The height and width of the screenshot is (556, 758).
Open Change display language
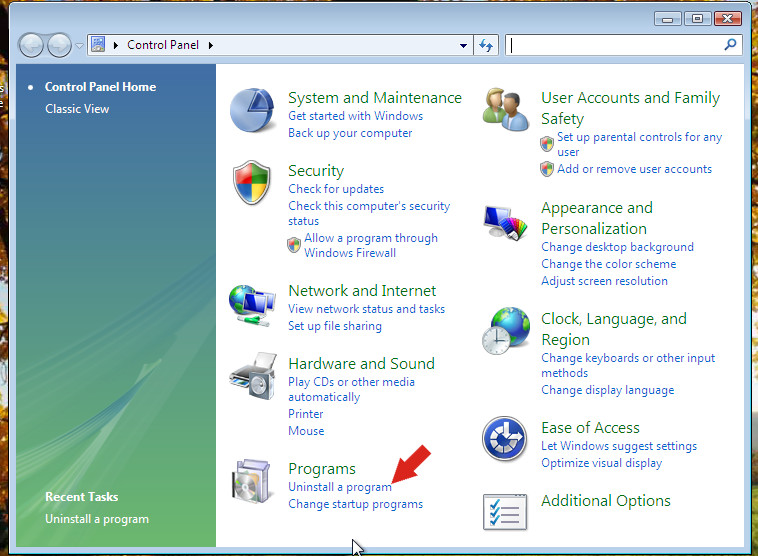[607, 390]
